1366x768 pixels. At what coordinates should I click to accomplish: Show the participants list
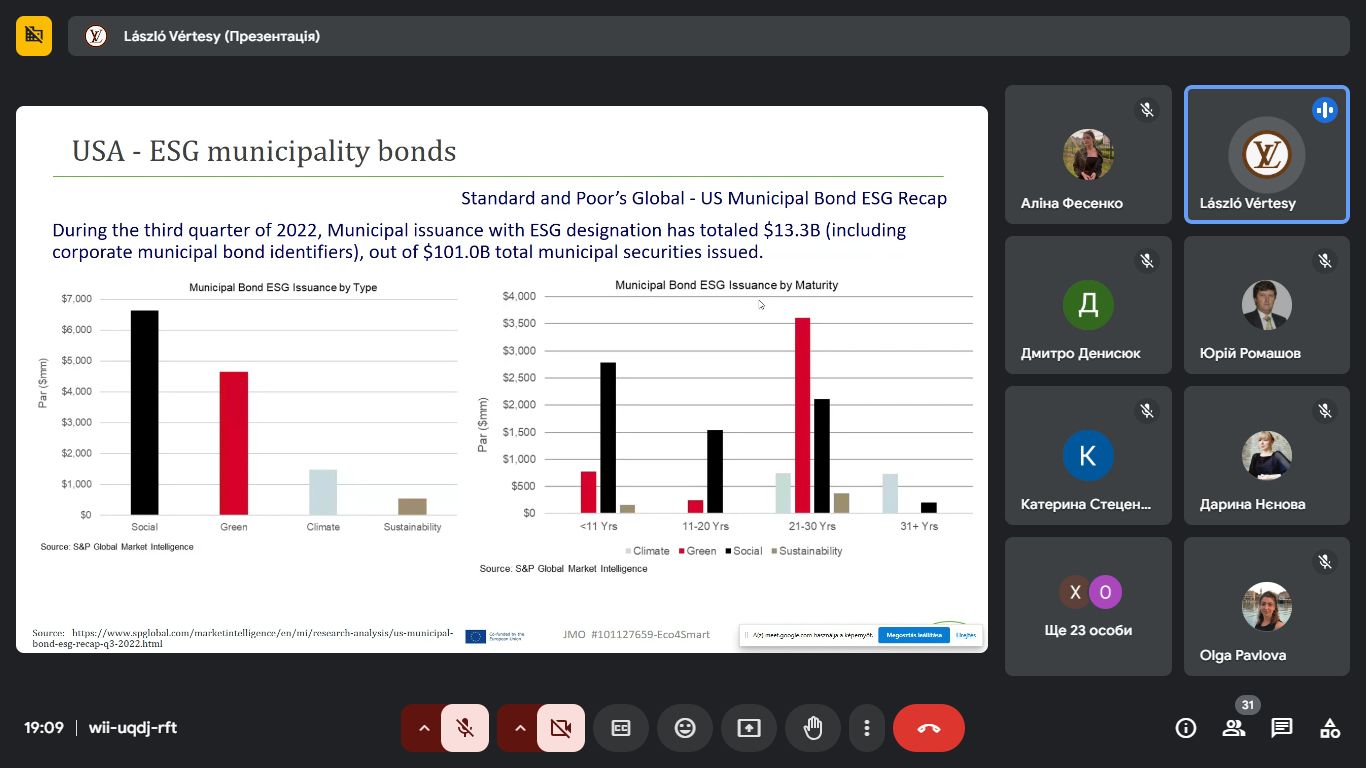[x=1234, y=728]
